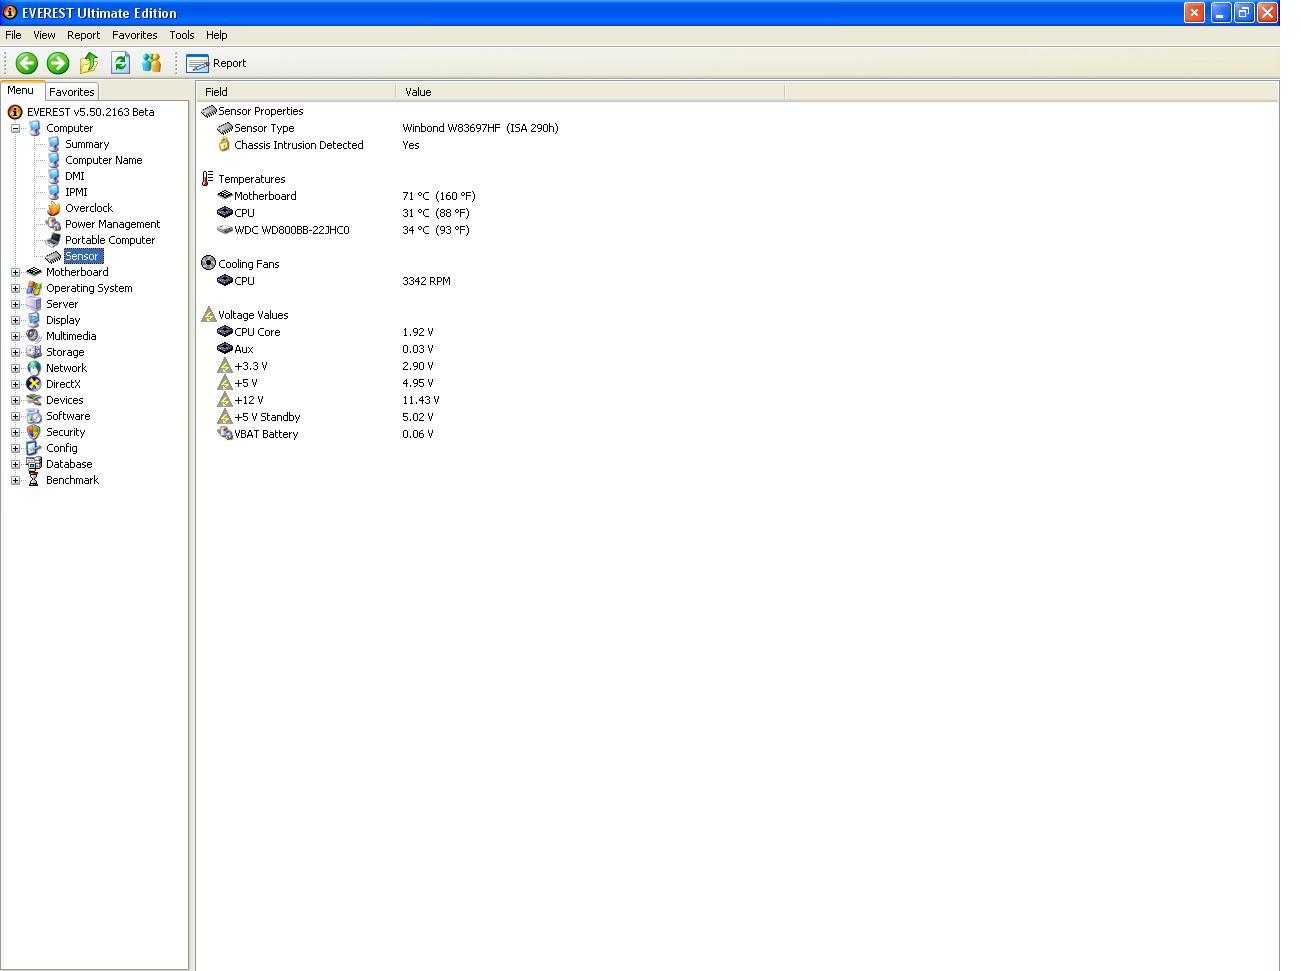The width and height of the screenshot is (1301, 971).
Task: Click the Temperatures thermometer icon
Action: pyautogui.click(x=208, y=179)
